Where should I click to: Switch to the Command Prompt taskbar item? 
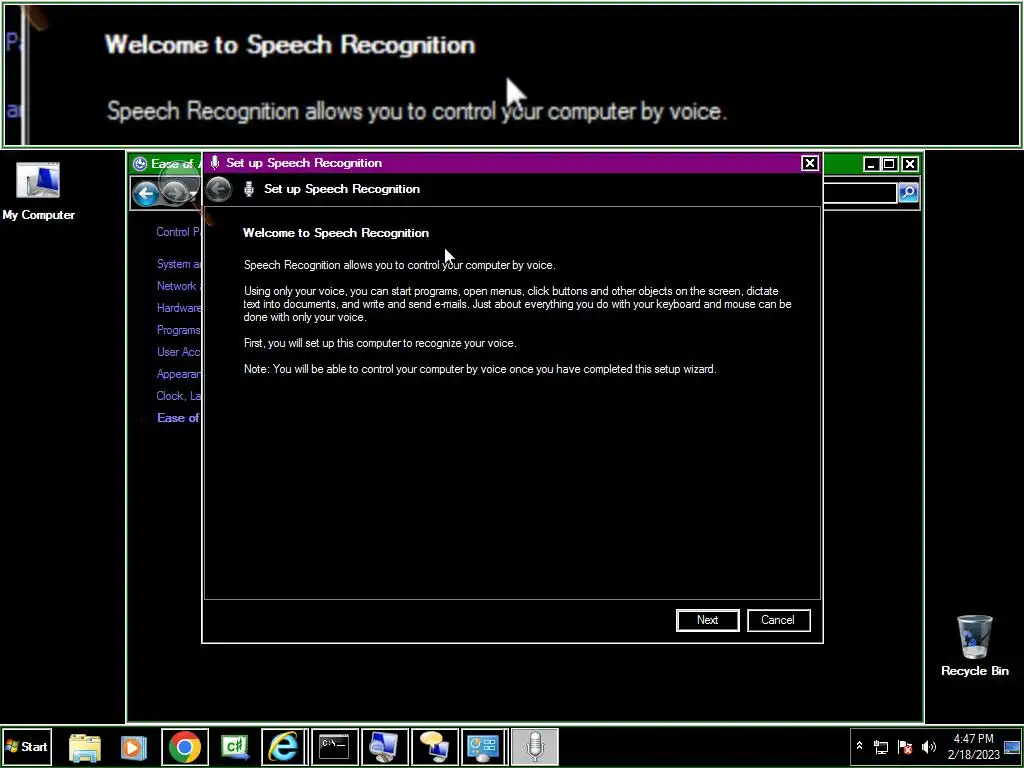334,747
